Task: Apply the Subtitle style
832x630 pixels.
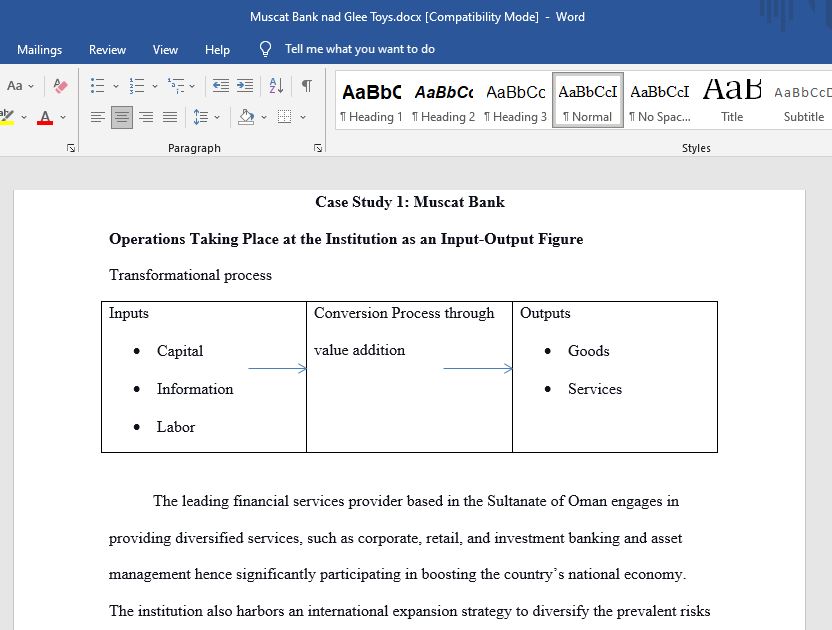Action: coord(803,101)
